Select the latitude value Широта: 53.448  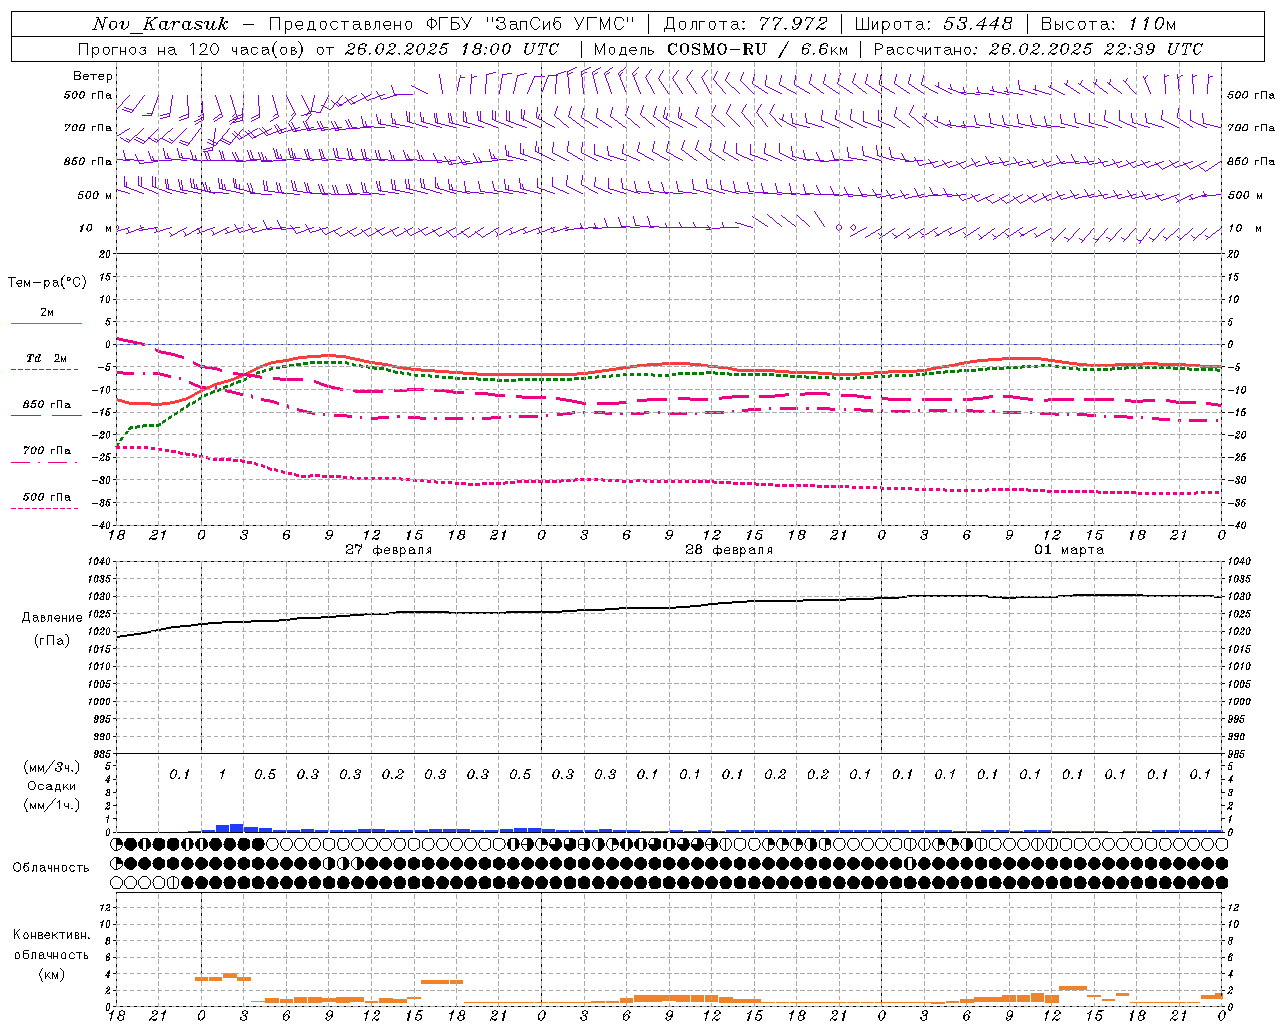click(x=933, y=24)
